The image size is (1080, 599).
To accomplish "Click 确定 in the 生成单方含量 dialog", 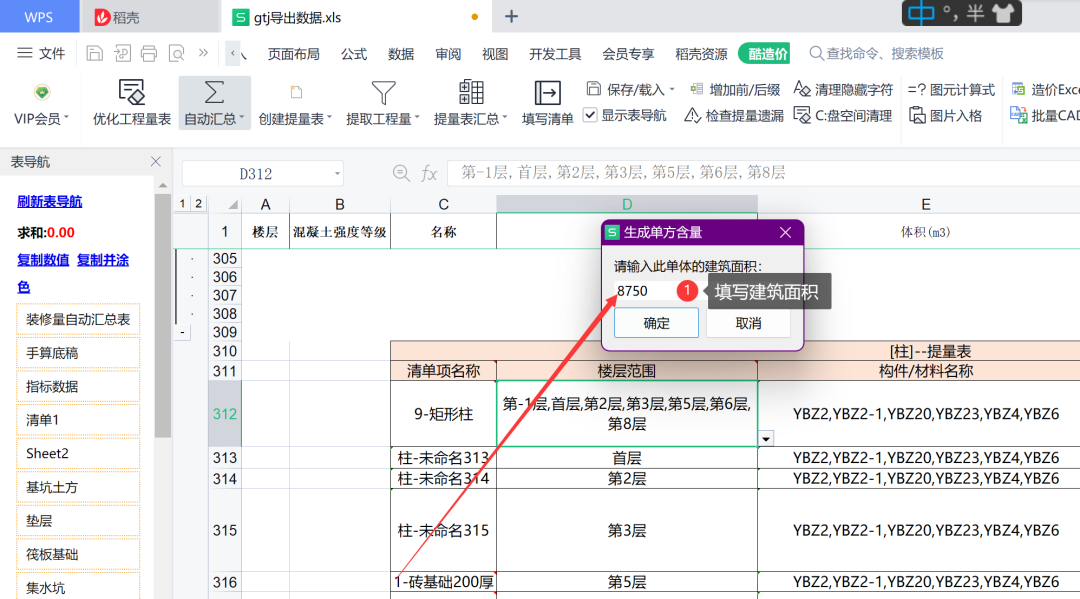I will coord(657,323).
